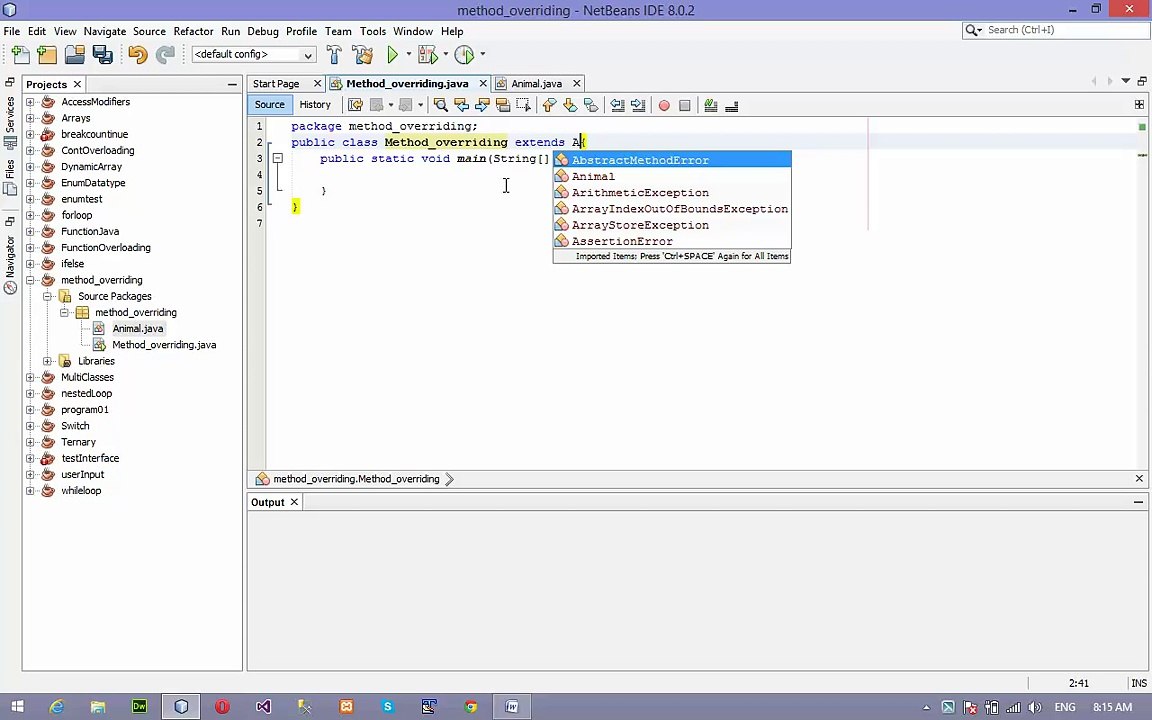Screen dimensions: 1152x720
Task: Close the Output panel tab
Action: [294, 502]
